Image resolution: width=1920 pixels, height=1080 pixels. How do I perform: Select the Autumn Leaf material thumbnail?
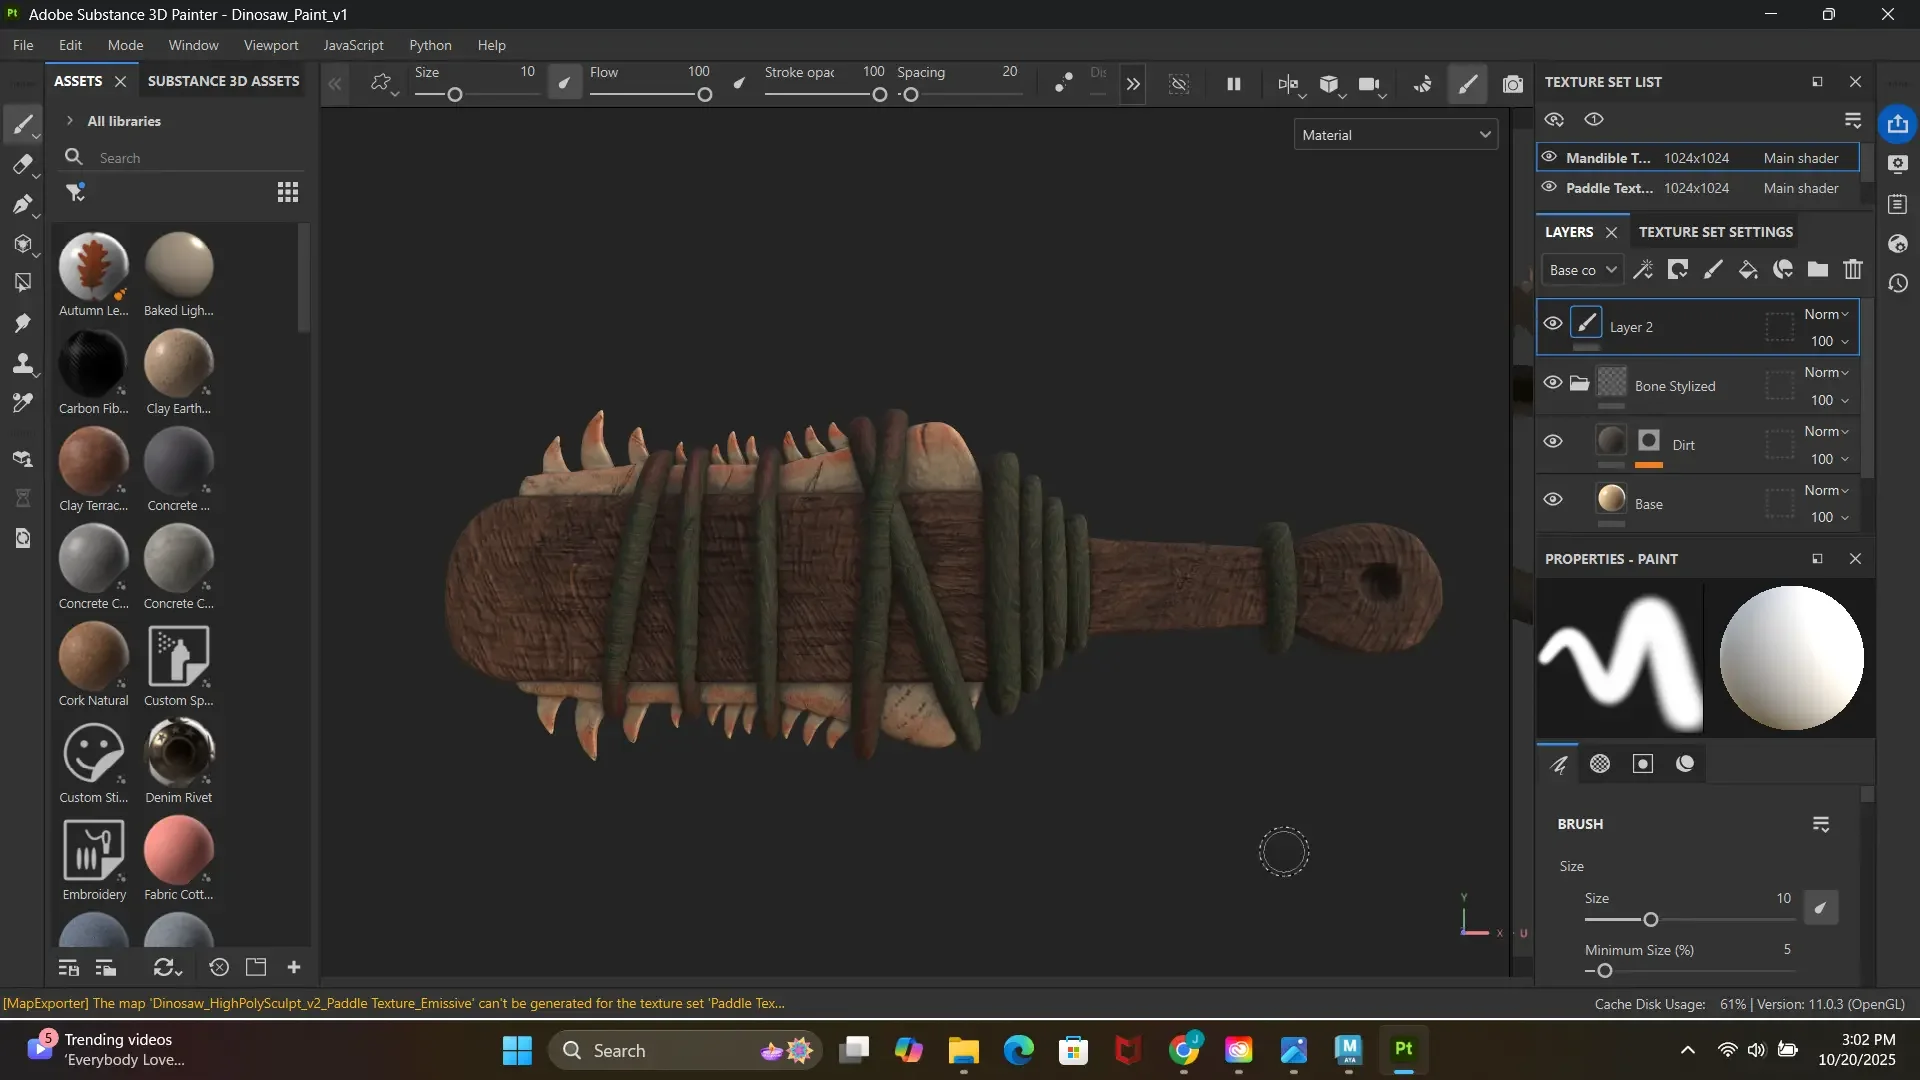coord(93,266)
